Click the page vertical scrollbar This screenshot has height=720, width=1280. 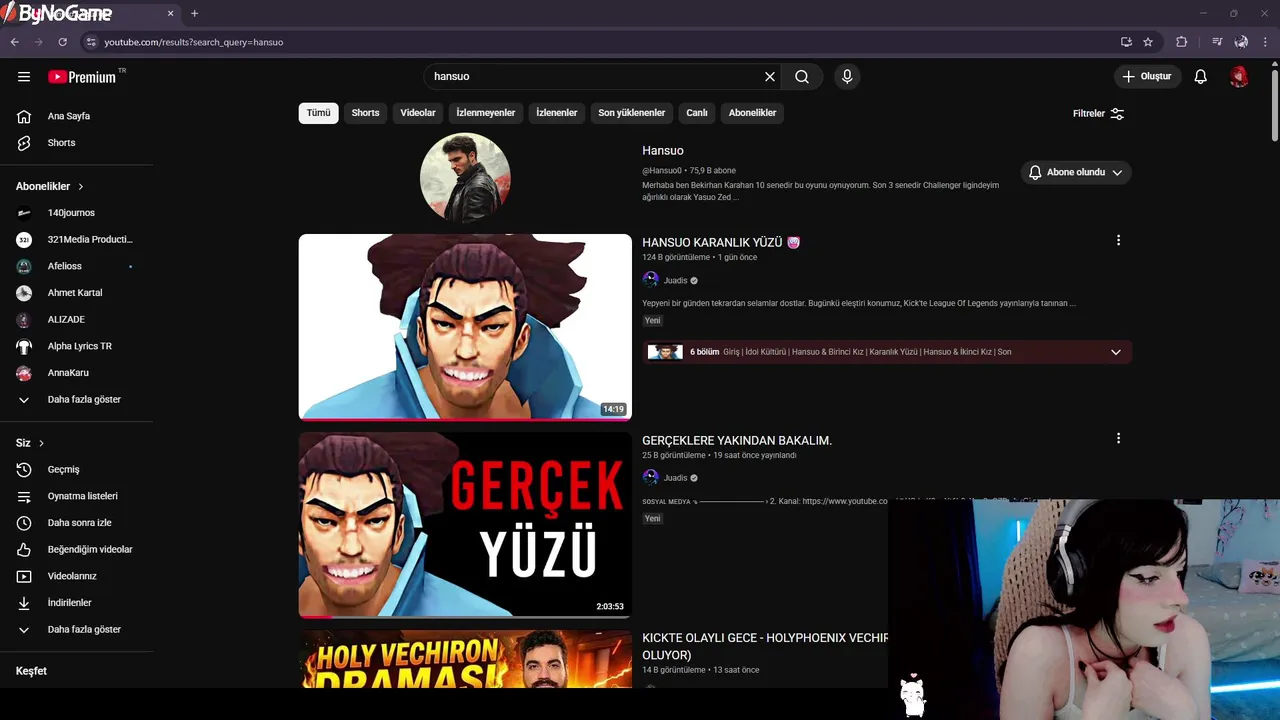tap(1274, 103)
